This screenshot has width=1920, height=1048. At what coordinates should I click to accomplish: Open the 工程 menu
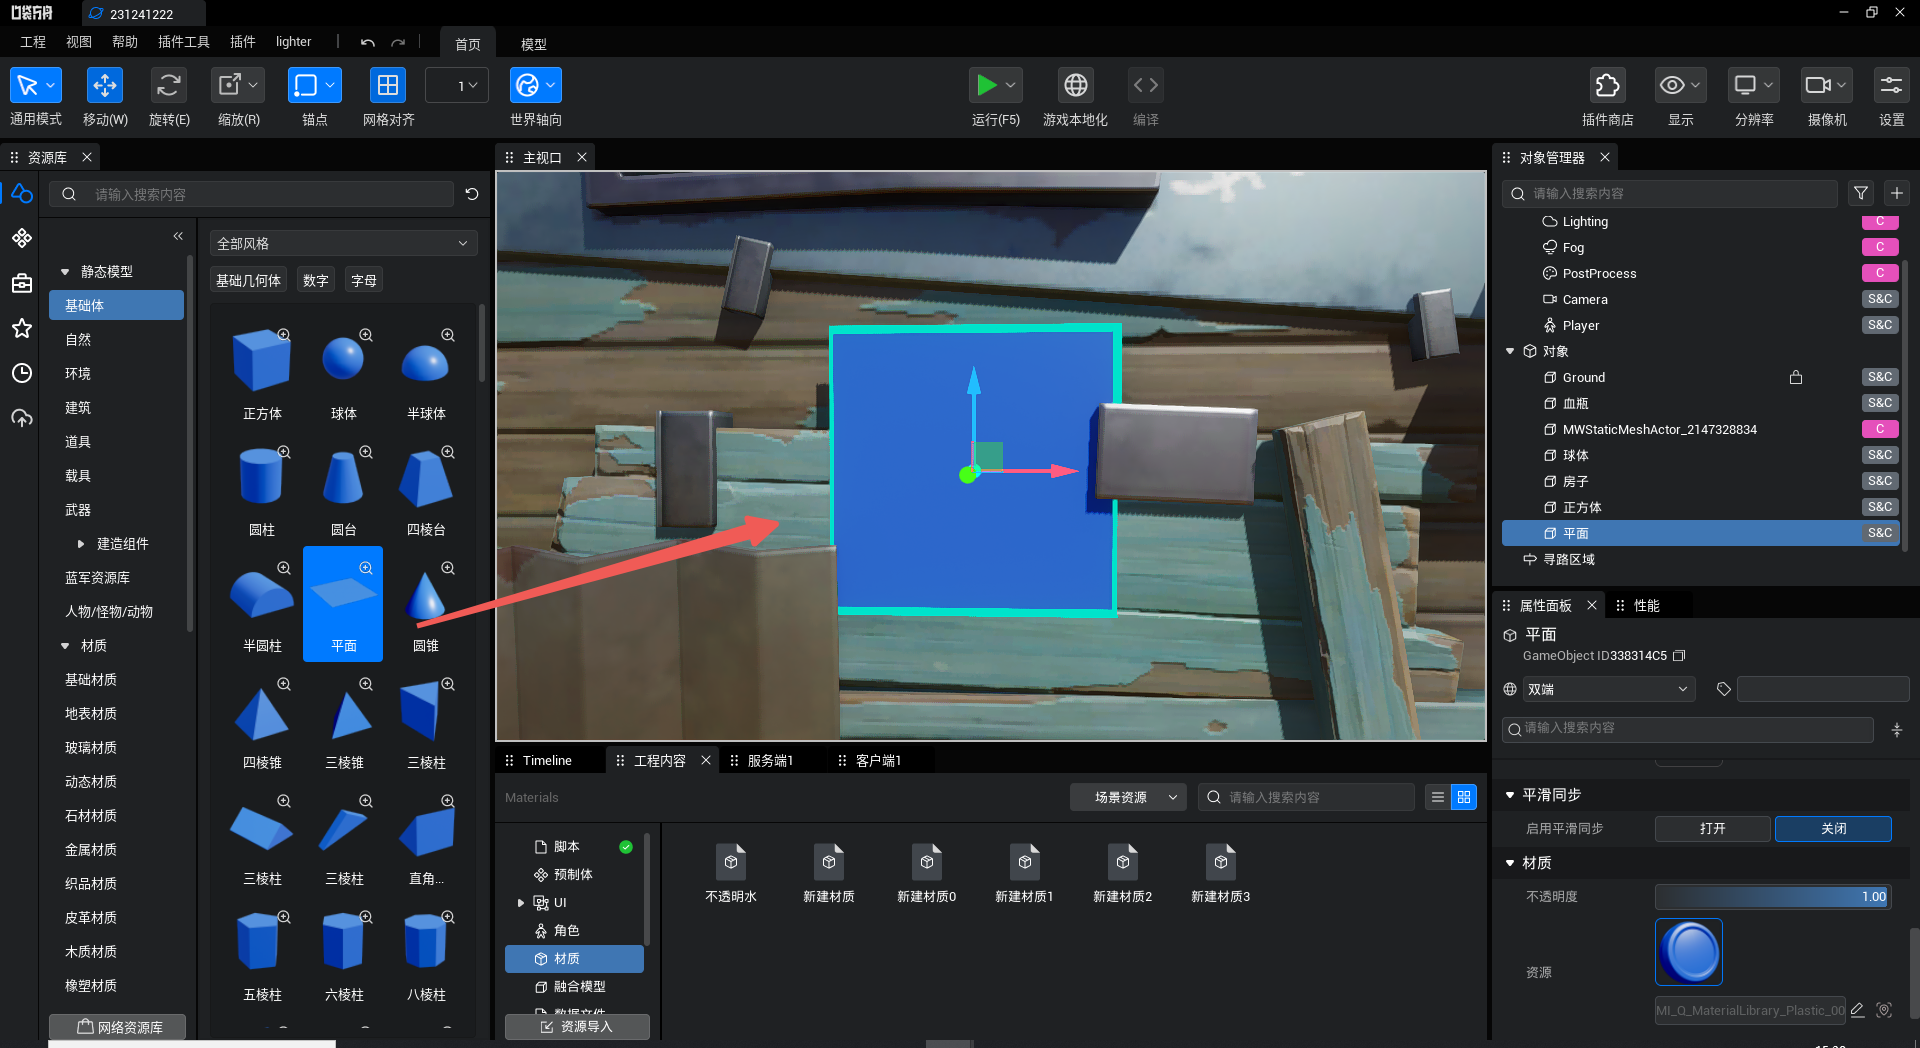click(33, 42)
